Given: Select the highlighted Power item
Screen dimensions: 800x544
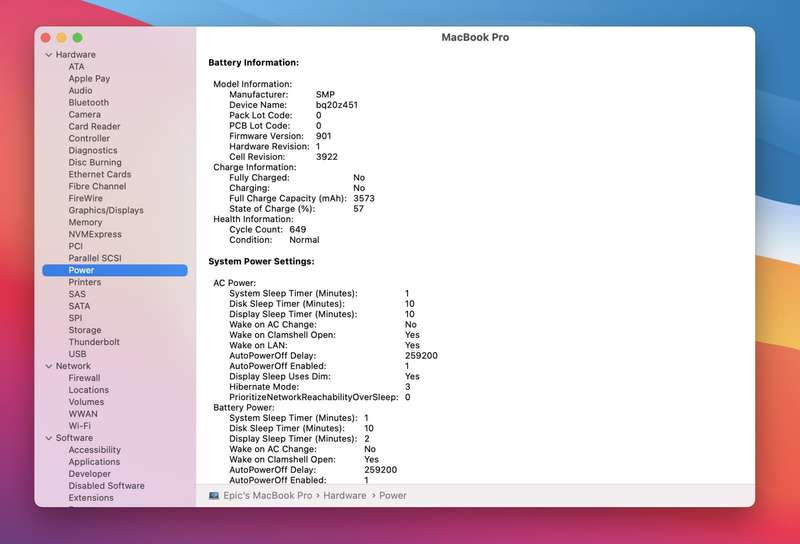Looking at the screenshot, I should pyautogui.click(x=115, y=270).
